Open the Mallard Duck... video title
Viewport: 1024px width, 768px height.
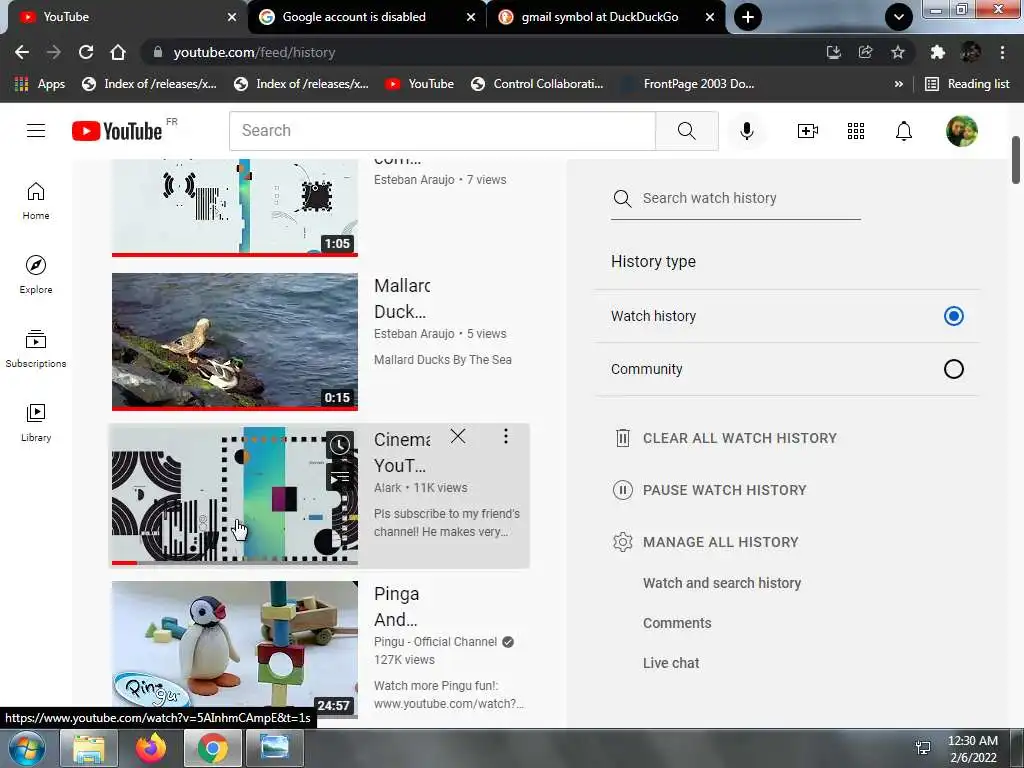tap(402, 298)
